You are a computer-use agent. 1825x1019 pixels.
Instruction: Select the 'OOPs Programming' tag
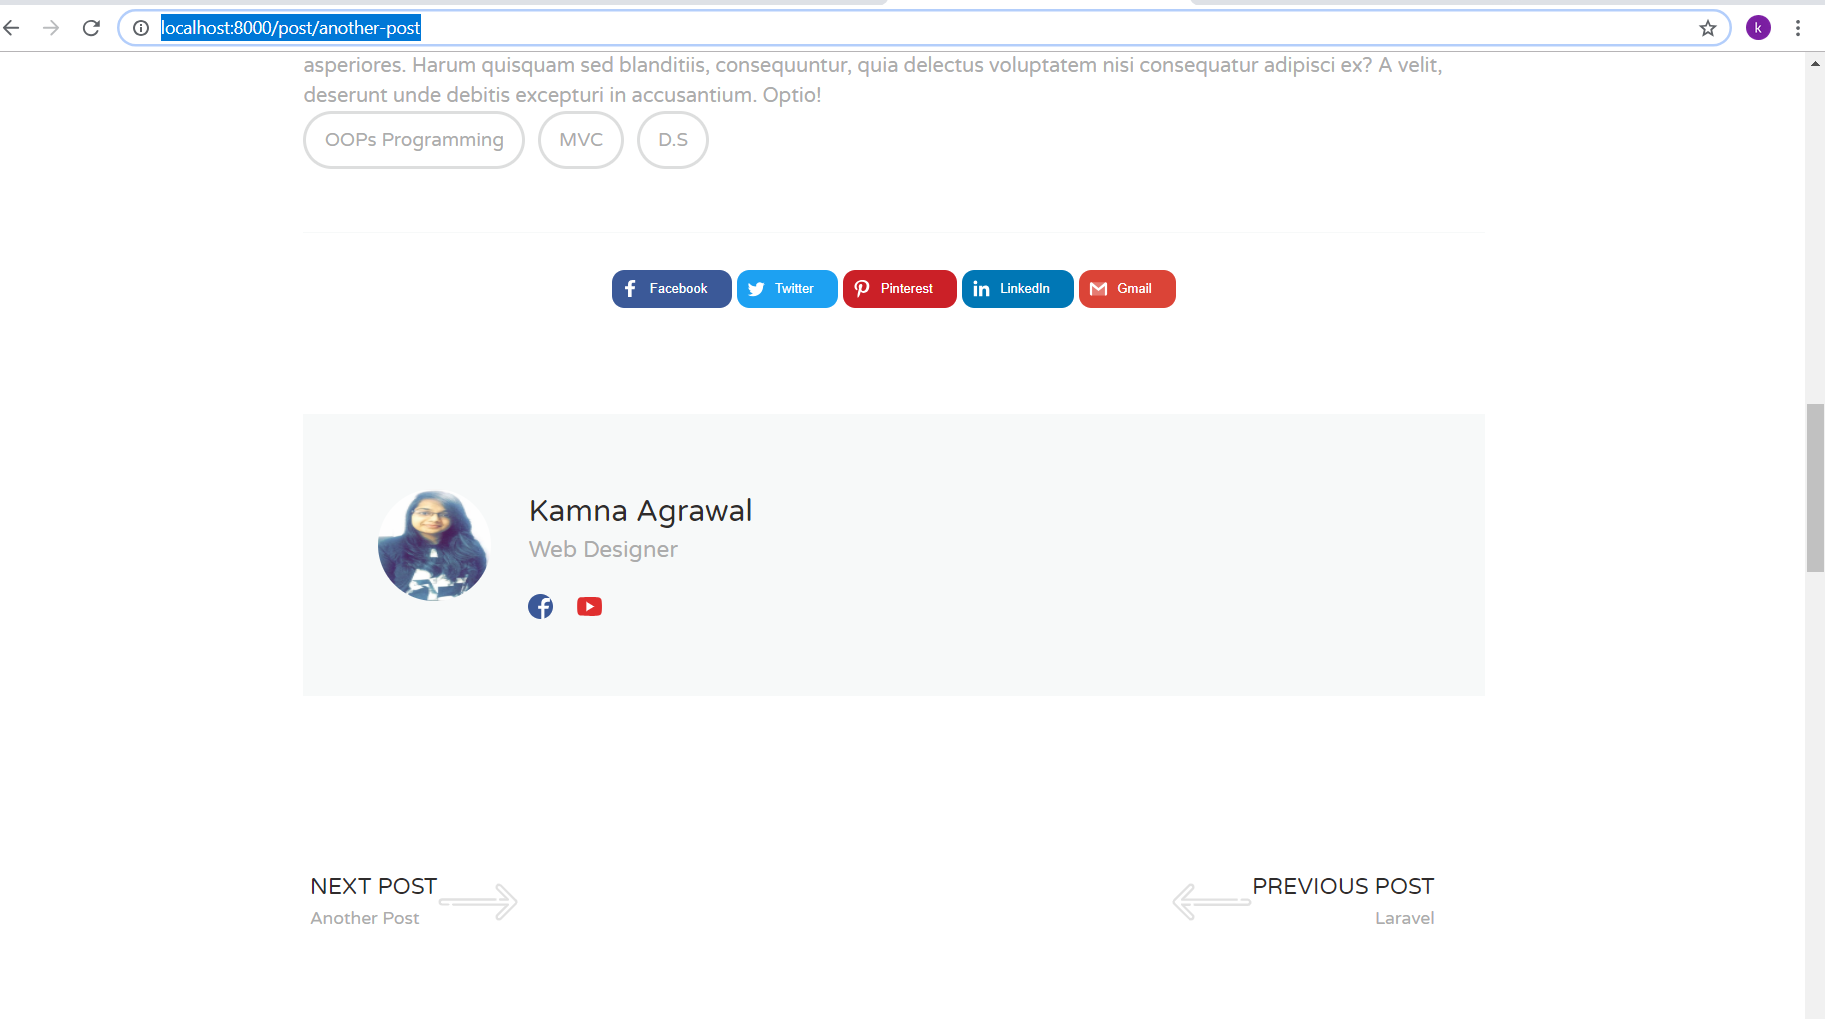pos(413,139)
